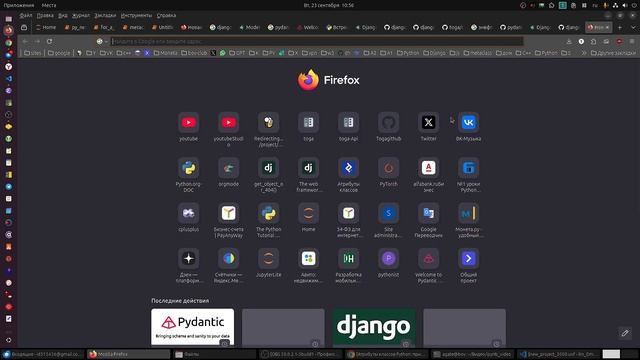Viewport: 640px width, 360px height.
Task: Open the get_object_or_404 Django shortcut
Action: tap(269, 168)
